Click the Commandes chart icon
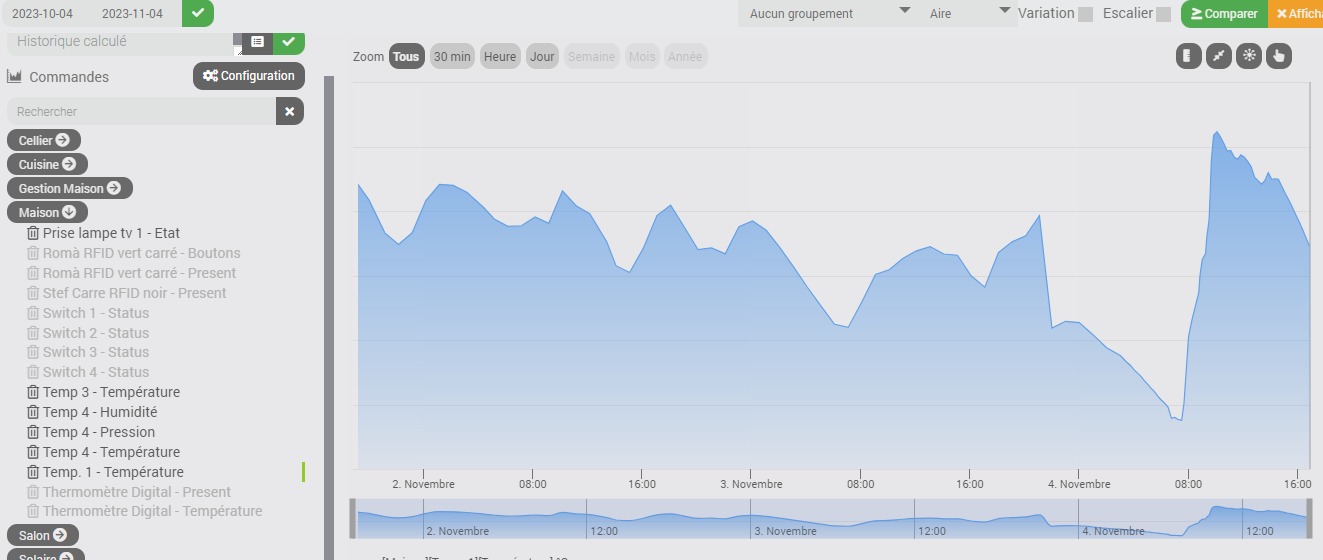The width and height of the screenshot is (1323, 560). 14,76
